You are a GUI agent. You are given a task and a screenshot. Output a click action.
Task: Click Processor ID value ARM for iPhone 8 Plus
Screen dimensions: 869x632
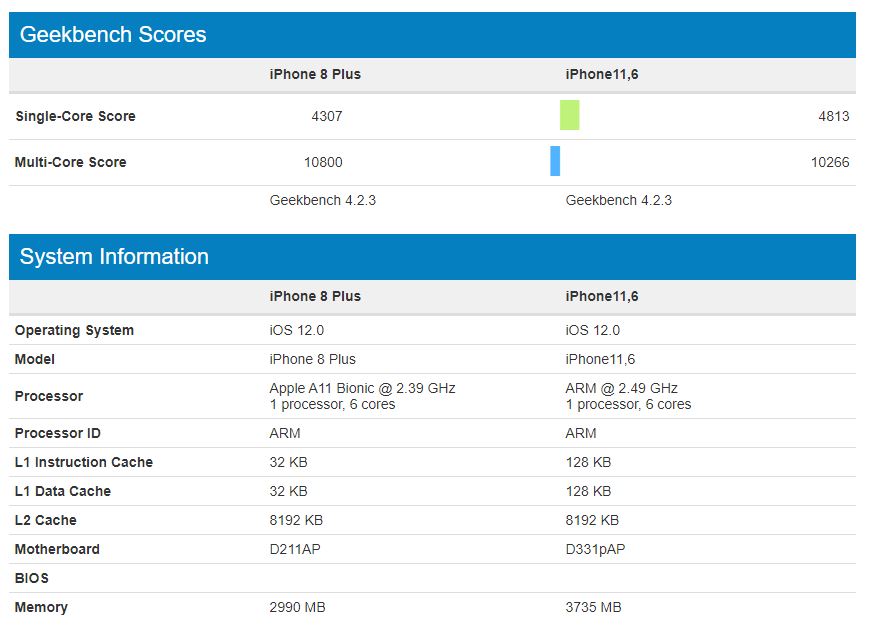(285, 434)
